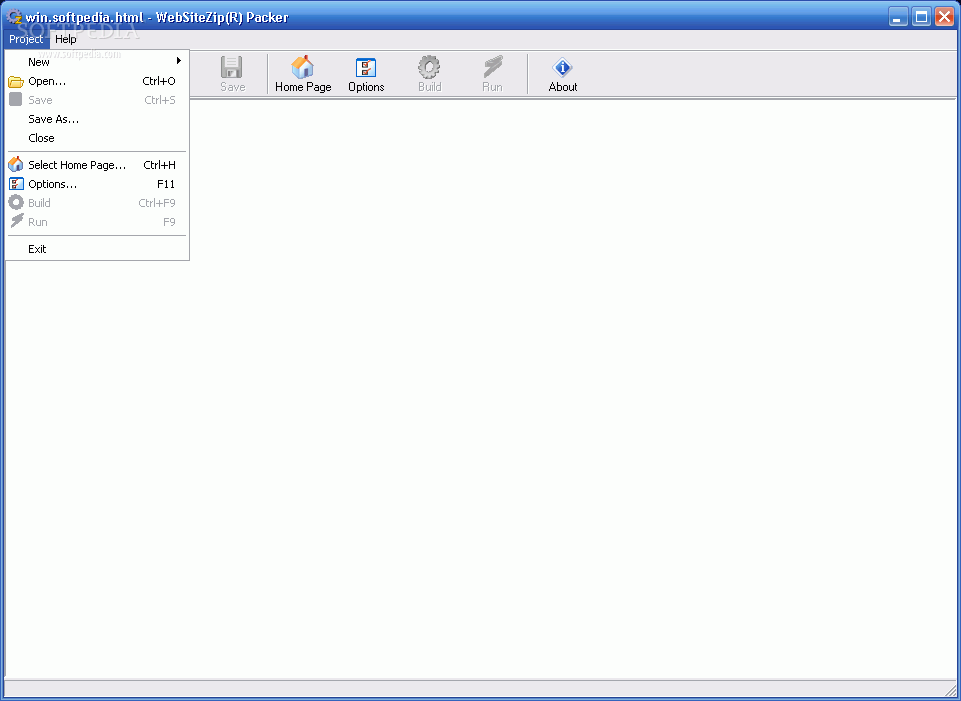Open the About info icon
The width and height of the screenshot is (961, 701).
(562, 67)
